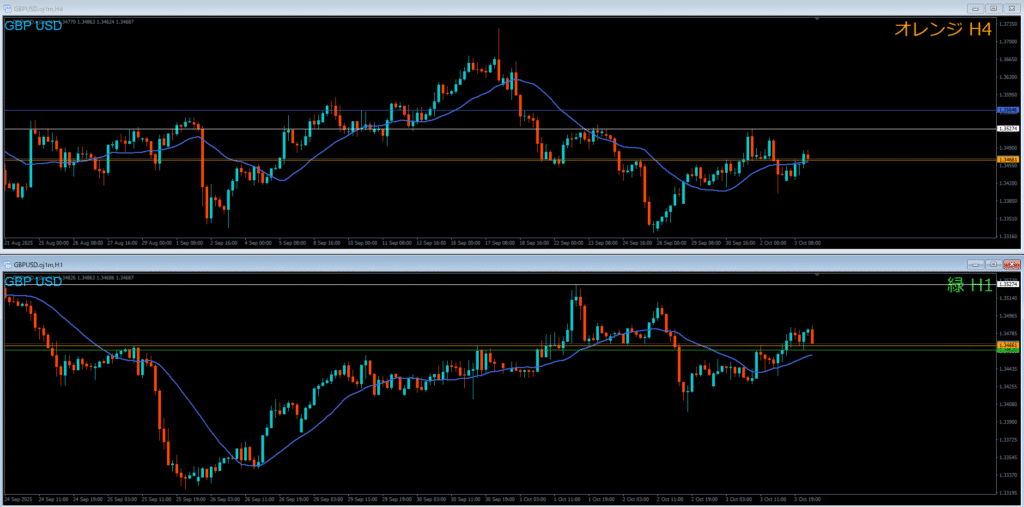Screen dimensions: 1024x507
Task: Select the GBPUSD H4 window title bar
Action: click(400, 8)
